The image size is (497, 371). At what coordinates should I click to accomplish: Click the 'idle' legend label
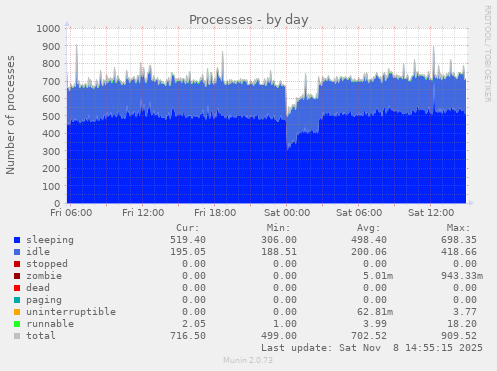(38, 252)
